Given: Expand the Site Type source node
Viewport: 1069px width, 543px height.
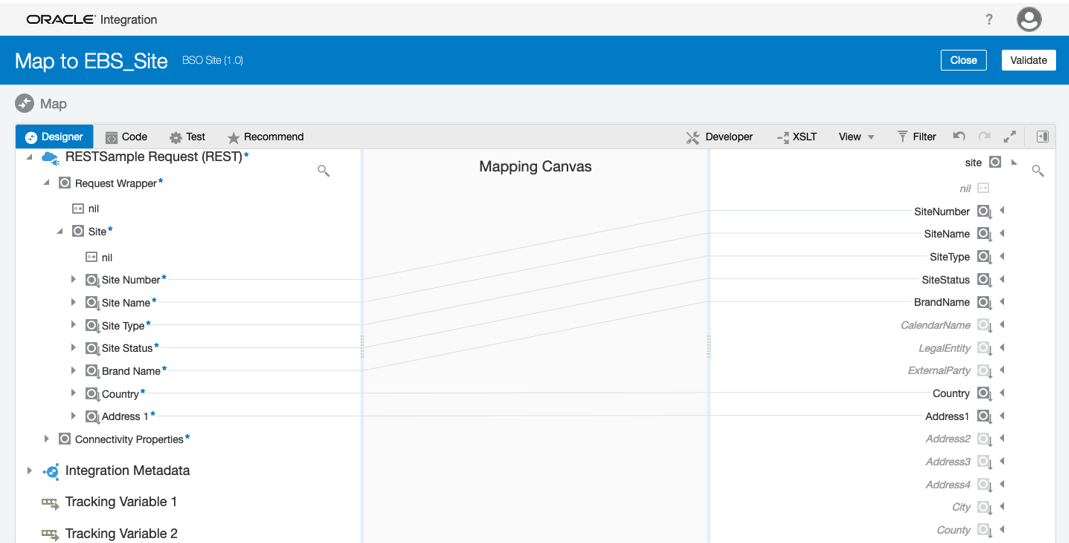Looking at the screenshot, I should pos(73,325).
